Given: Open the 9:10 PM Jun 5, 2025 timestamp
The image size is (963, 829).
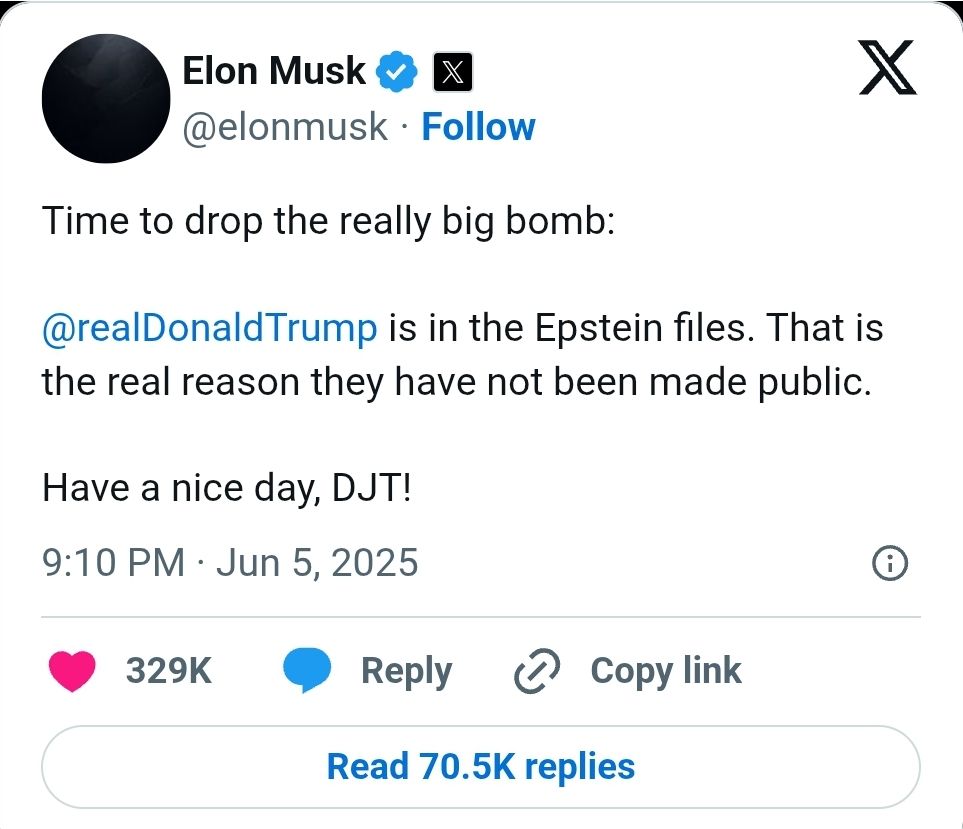Looking at the screenshot, I should [x=230, y=562].
